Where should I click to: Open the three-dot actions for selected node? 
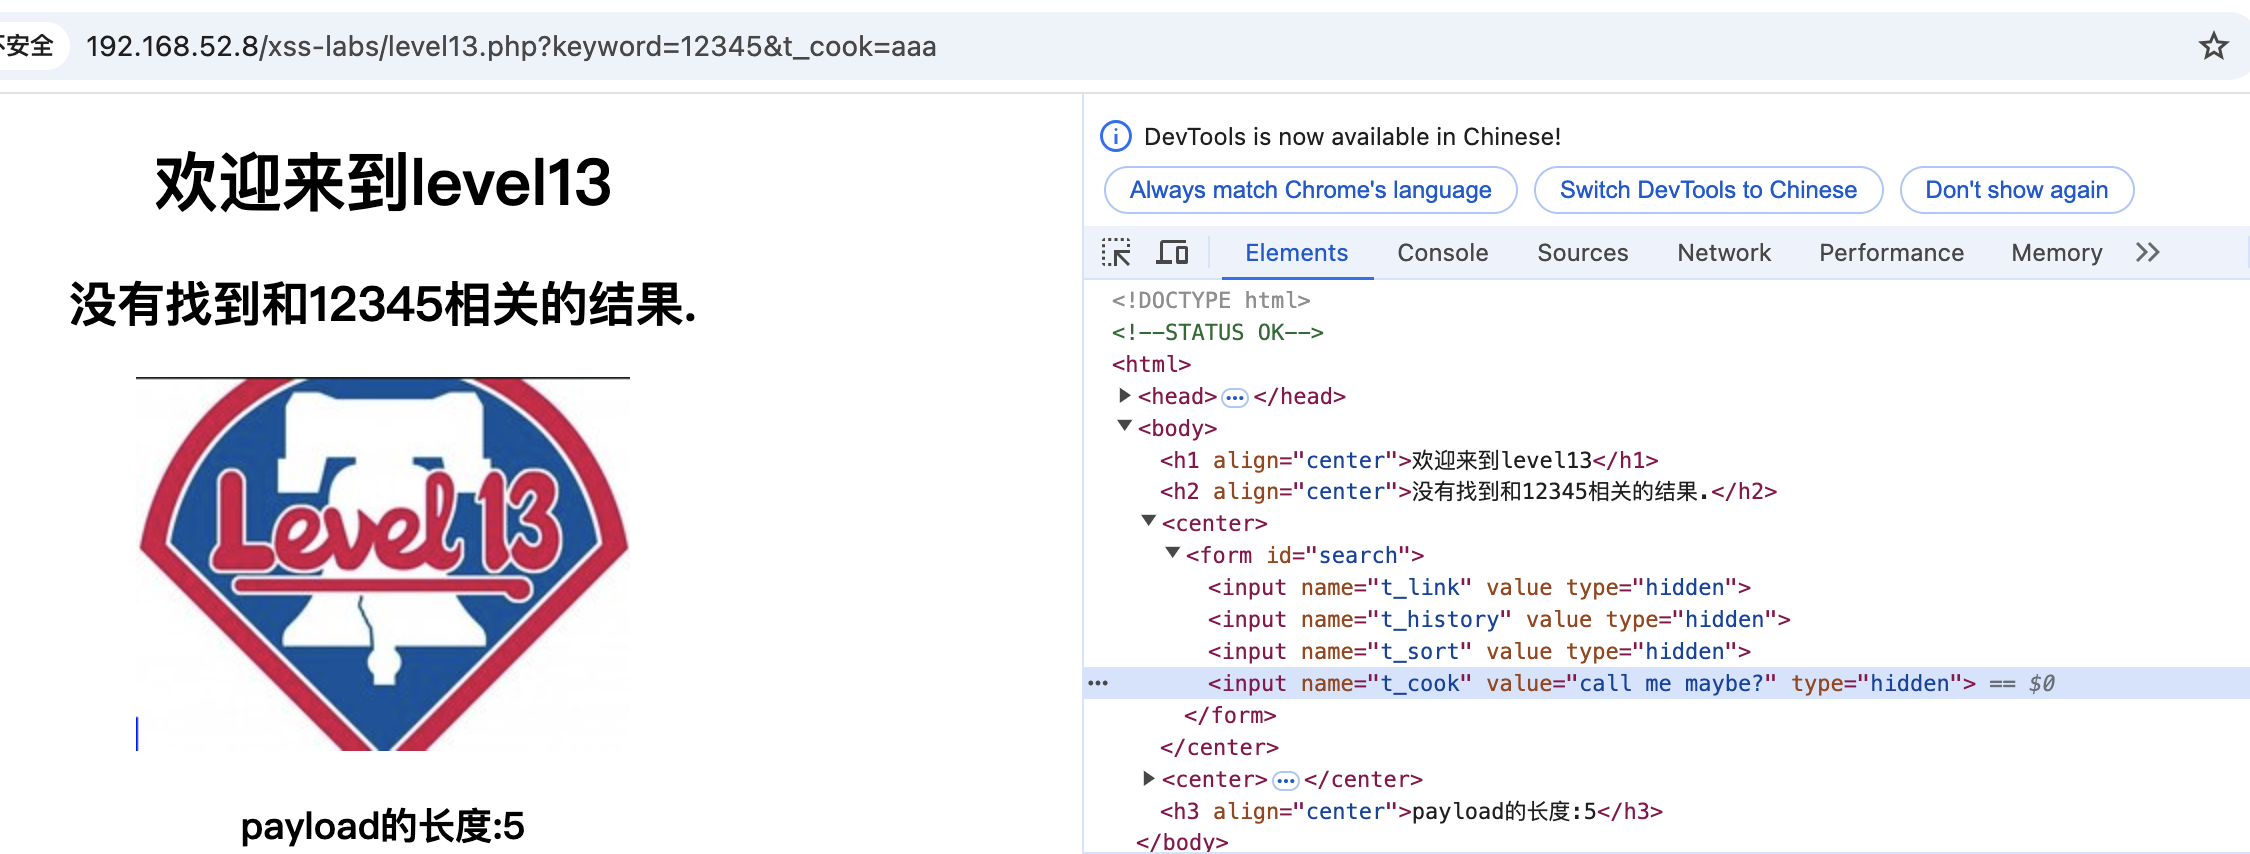1098,683
